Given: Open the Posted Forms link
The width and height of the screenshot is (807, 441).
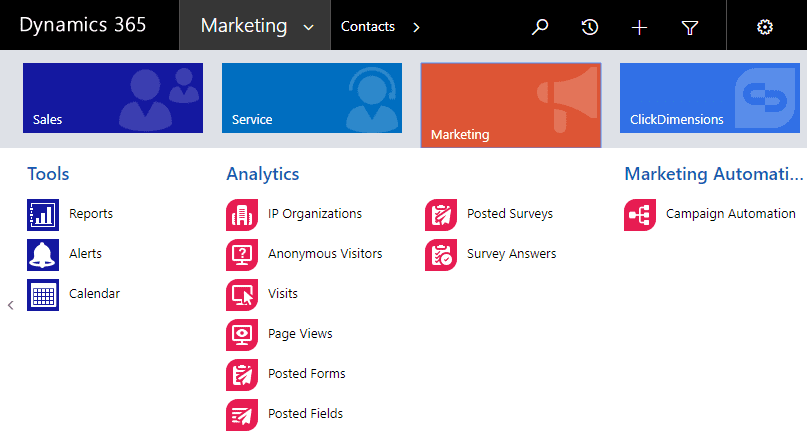Looking at the screenshot, I should tap(307, 374).
